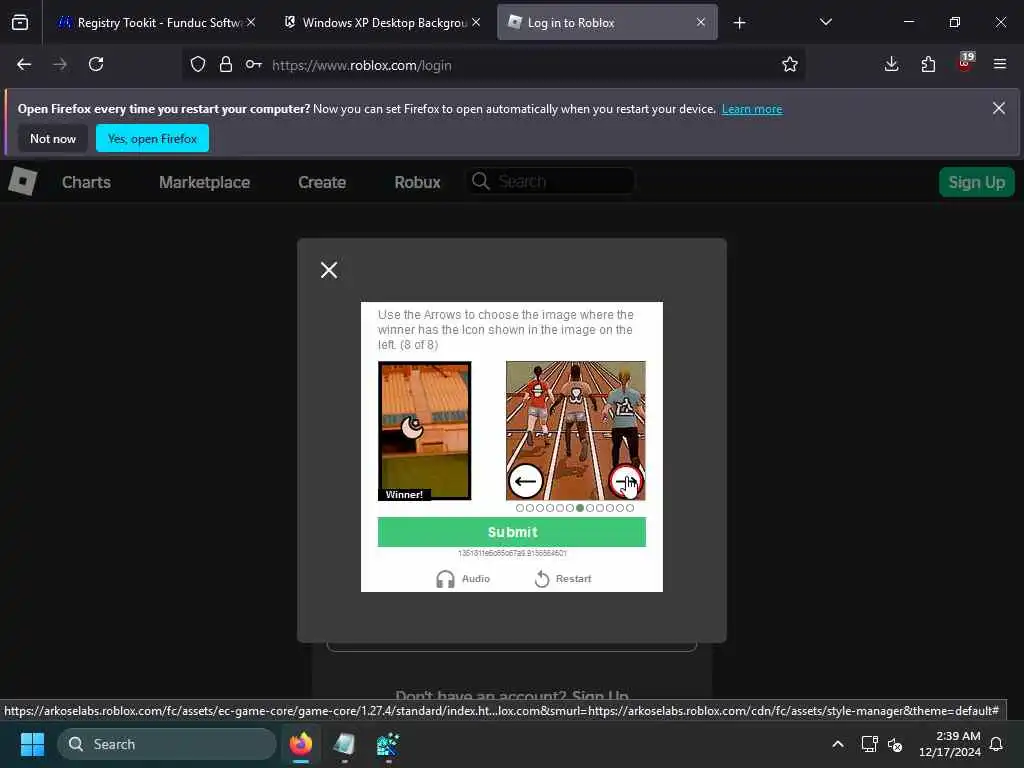Open the Downloads panel

891,64
